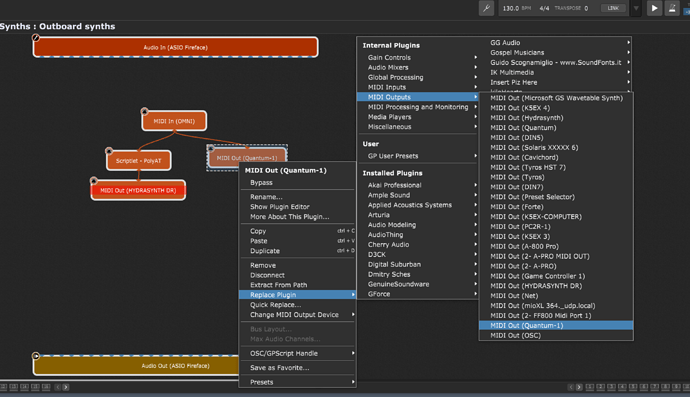Expand MIDI Inputs category

418,87
